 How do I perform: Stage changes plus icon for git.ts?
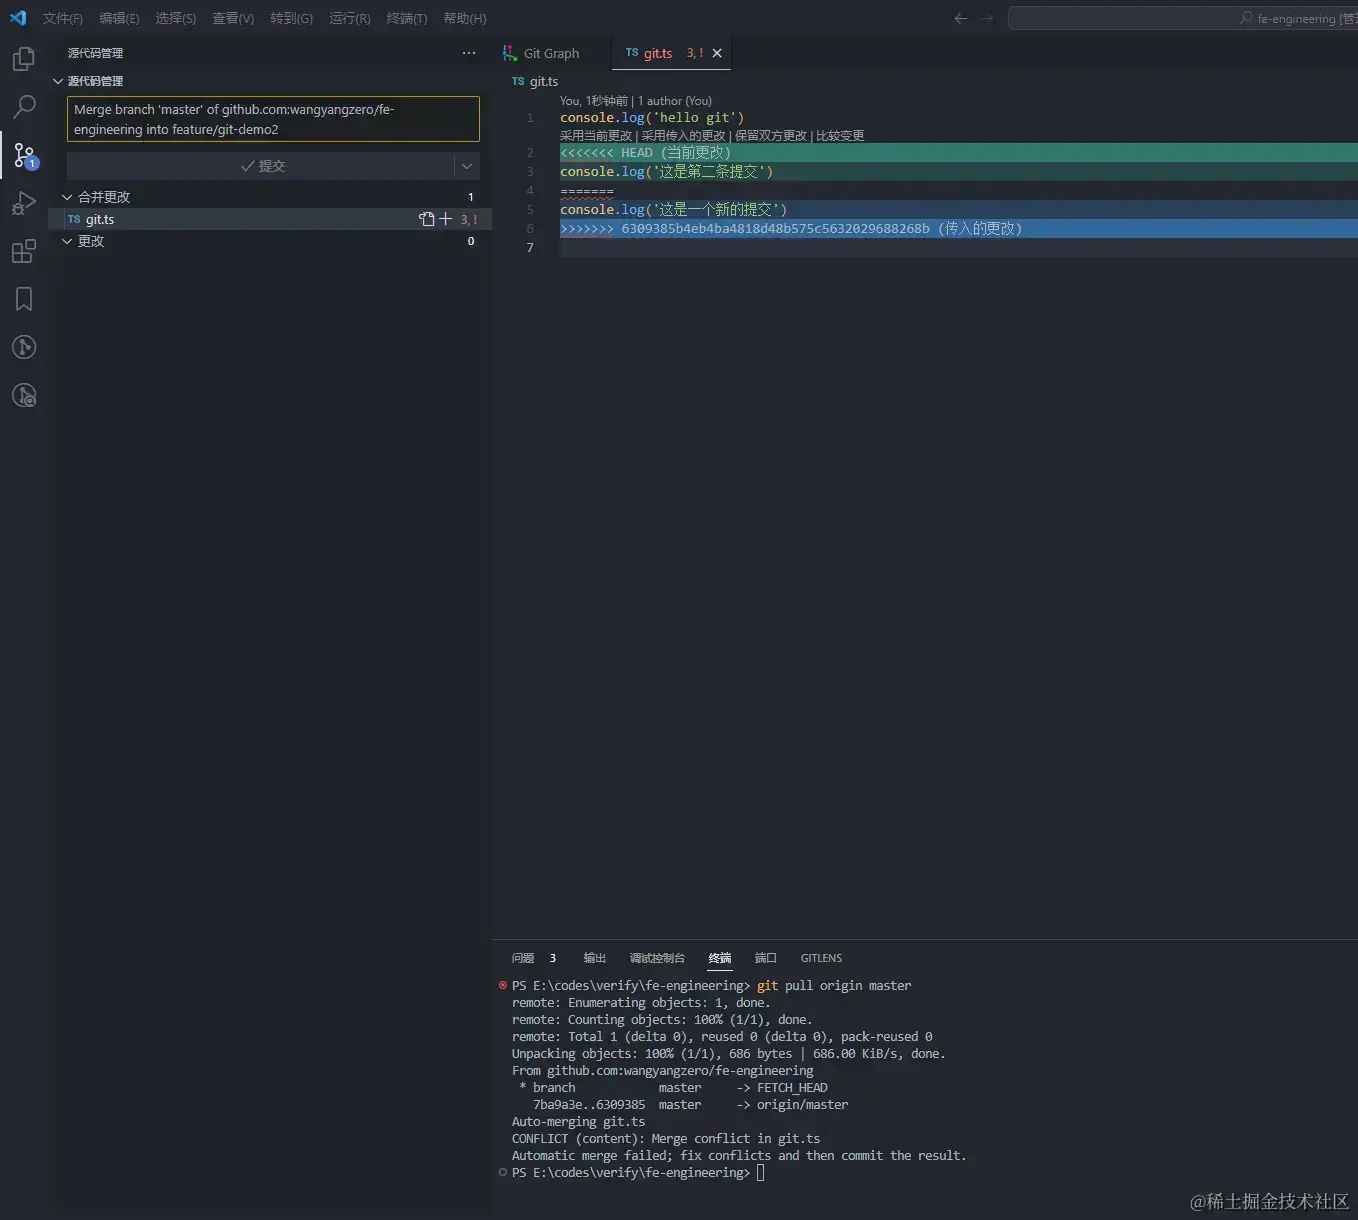[446, 219]
